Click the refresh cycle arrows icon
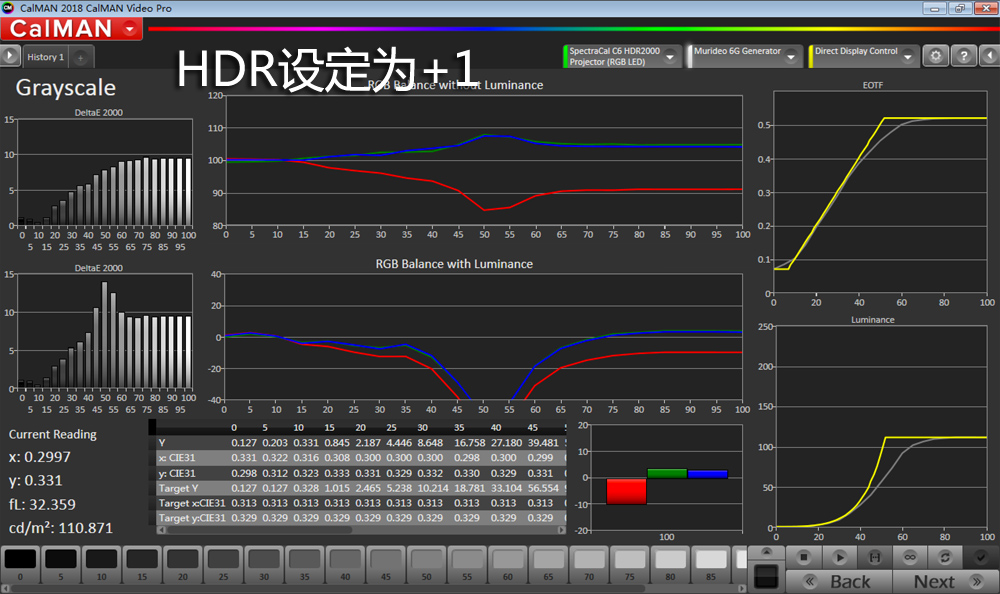Screen dimensions: 1000x594 [944, 556]
